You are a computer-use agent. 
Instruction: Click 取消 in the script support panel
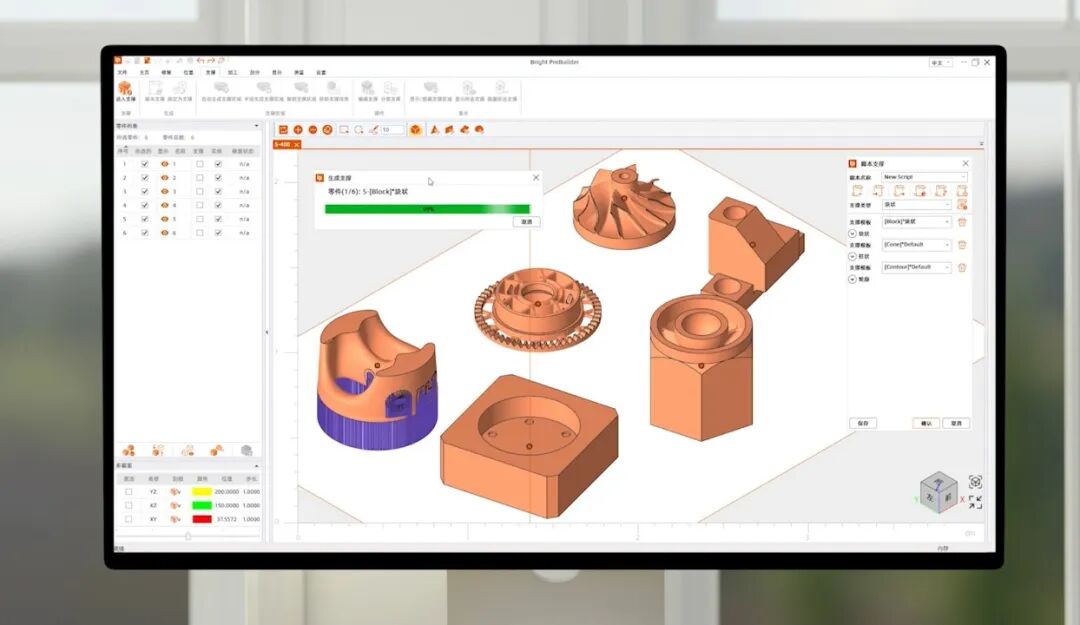(957, 423)
